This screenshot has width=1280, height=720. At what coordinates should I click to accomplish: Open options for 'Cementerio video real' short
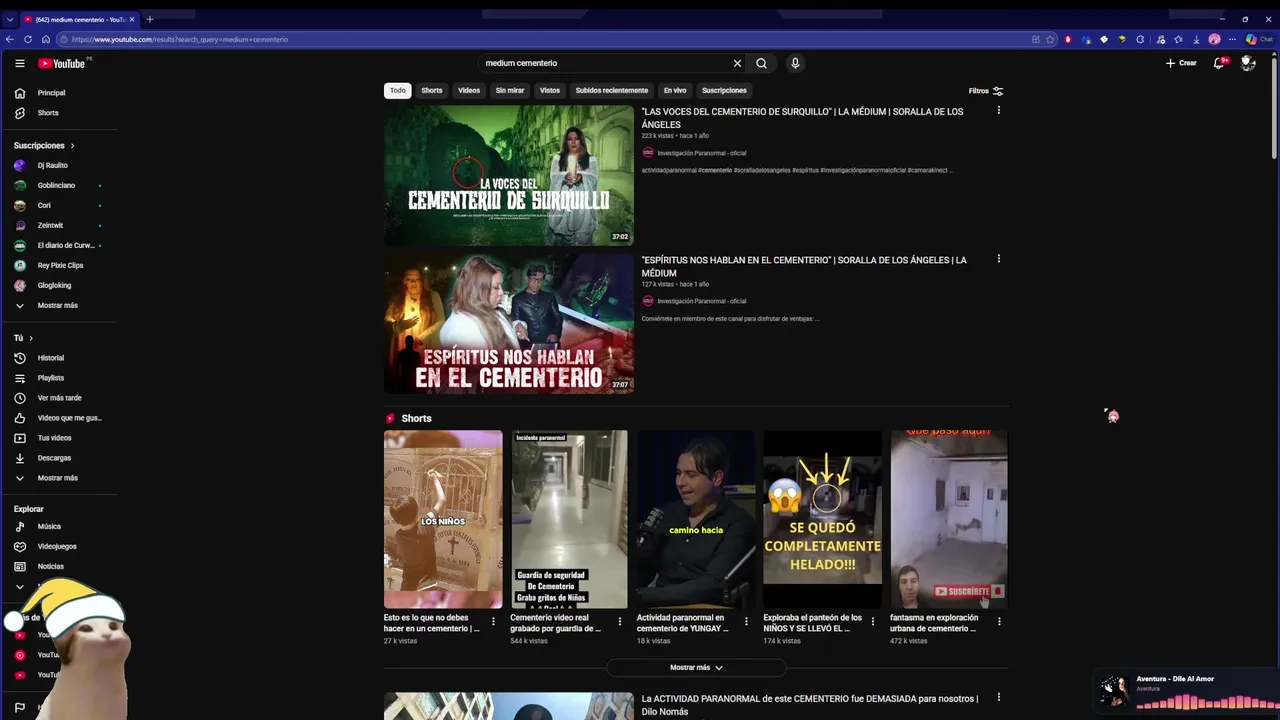coord(619,622)
